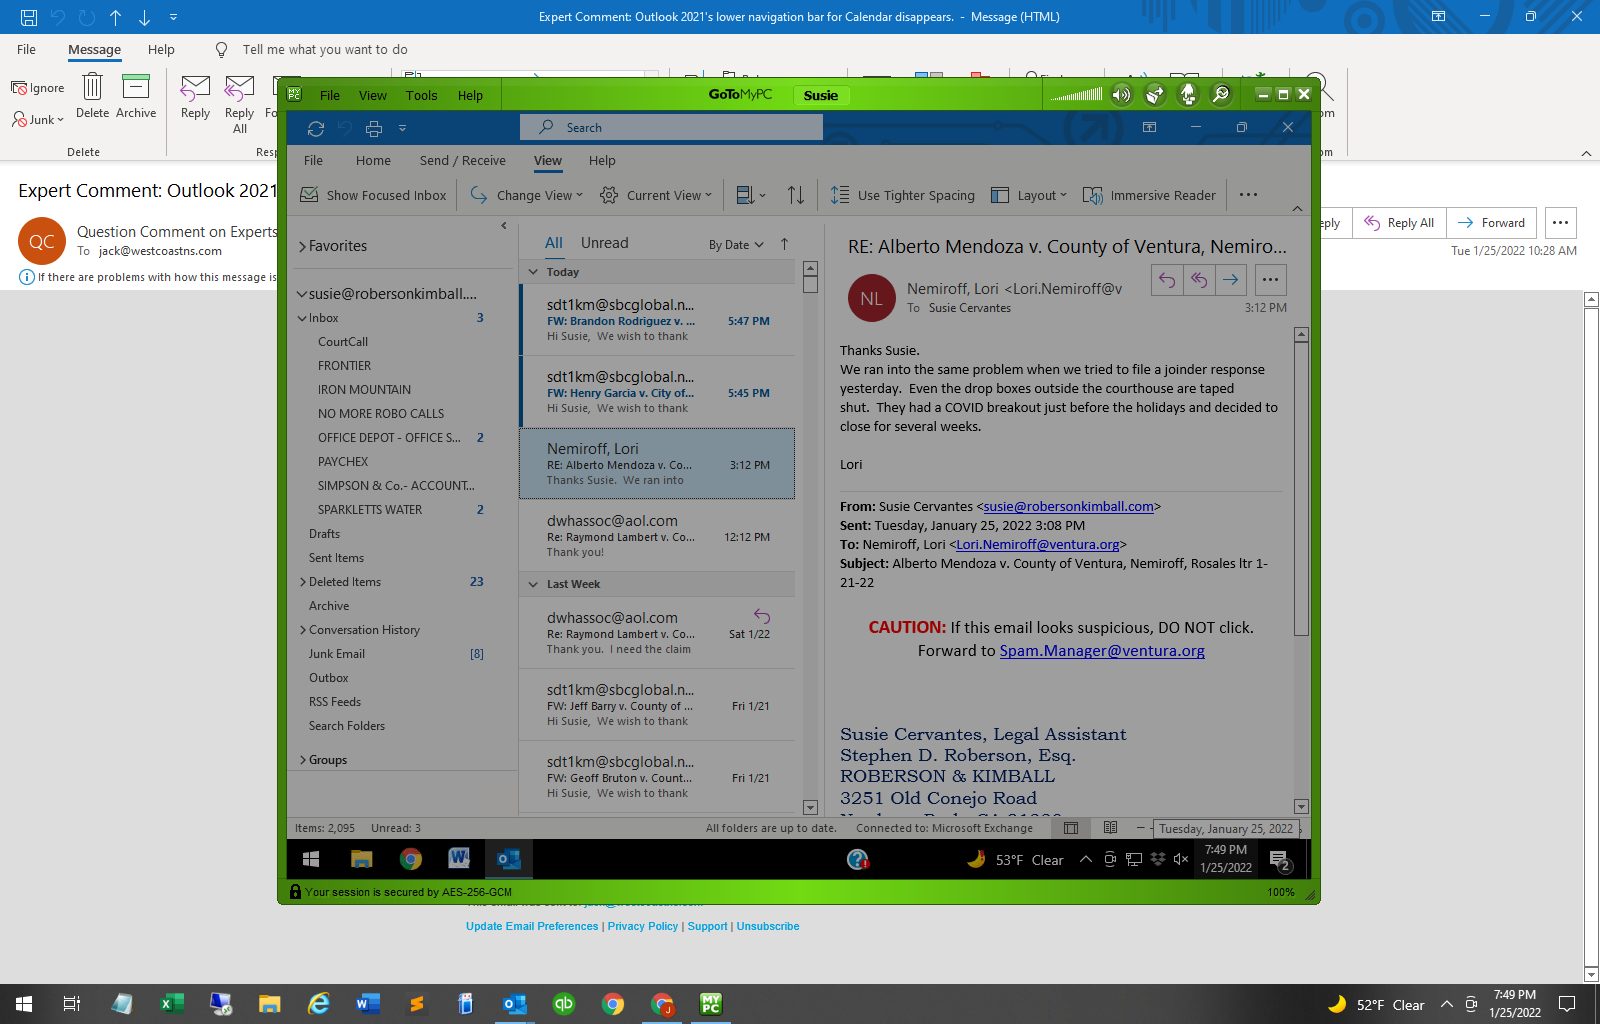Click the reverse sort order arrow icon
Screen dimensions: 1600x1024
coord(796,194)
